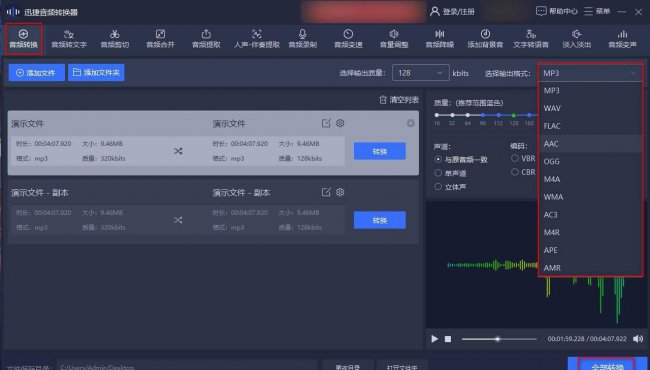Click the 清空列表 clear list trash icon
The image size is (650, 370).
coord(383,100)
